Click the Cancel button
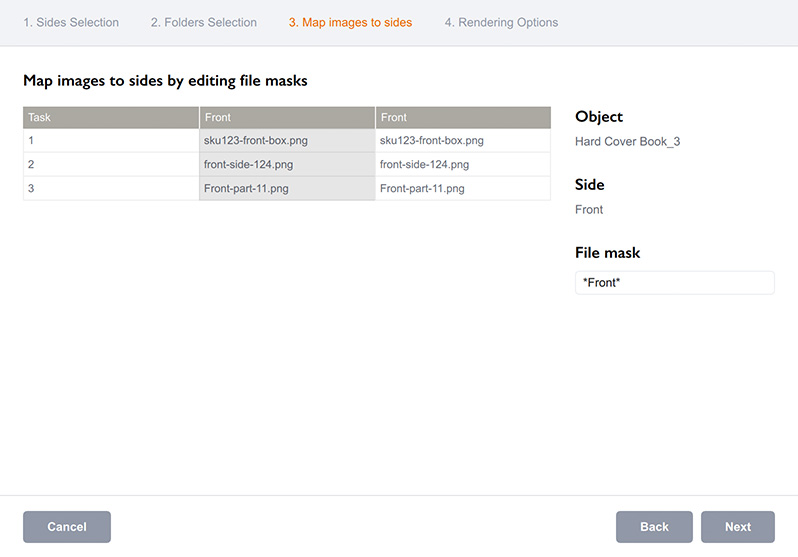The width and height of the screenshot is (798, 557). pos(67,527)
